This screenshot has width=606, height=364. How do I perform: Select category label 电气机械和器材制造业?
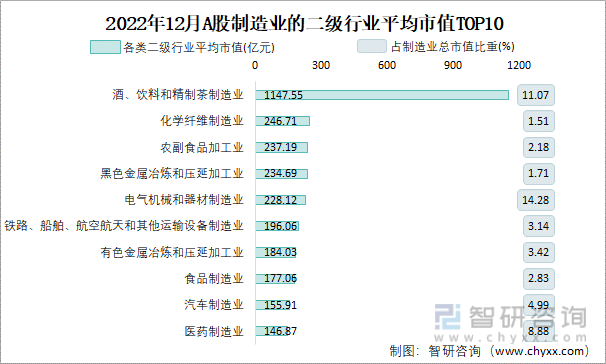[184, 200]
